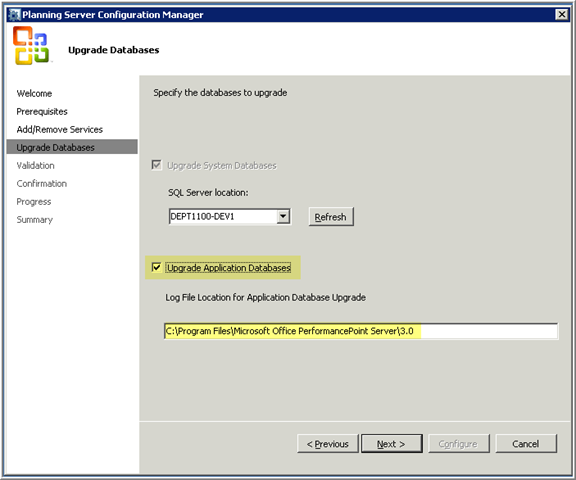This screenshot has width=576, height=480.
Task: Select the Add/Remove Services step
Action: tap(60, 129)
